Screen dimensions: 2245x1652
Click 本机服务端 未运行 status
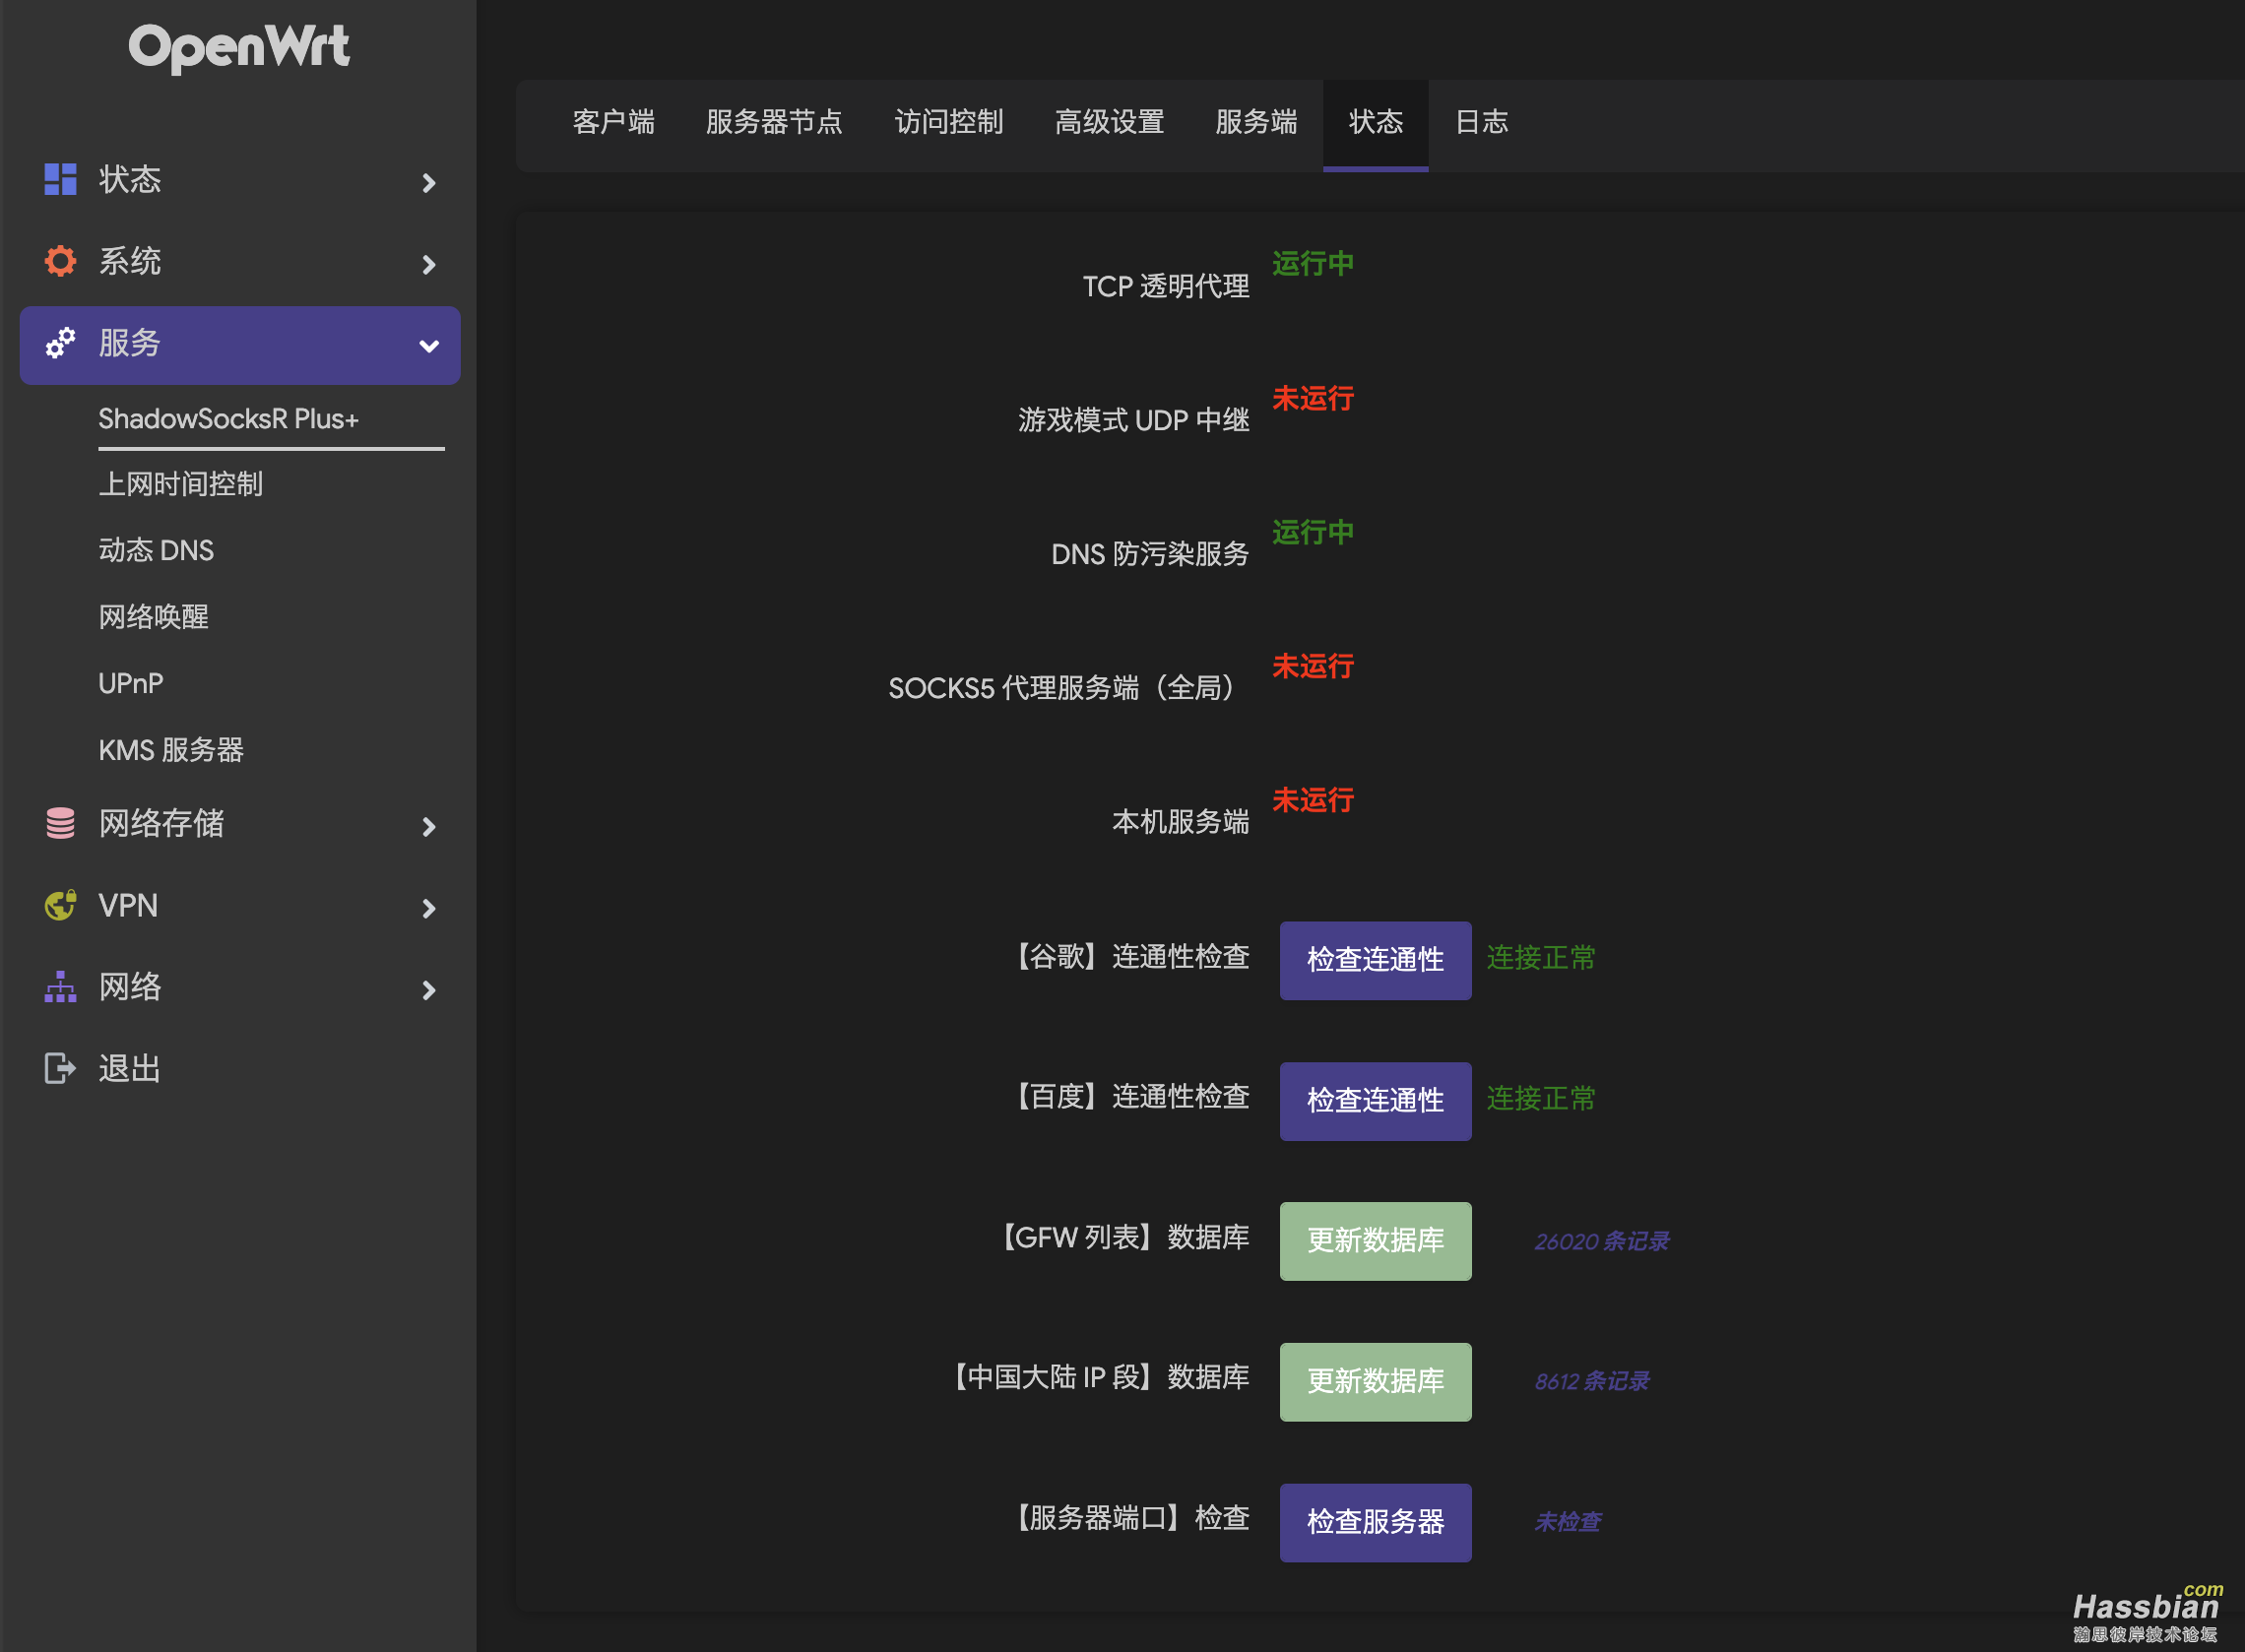[x=1313, y=800]
